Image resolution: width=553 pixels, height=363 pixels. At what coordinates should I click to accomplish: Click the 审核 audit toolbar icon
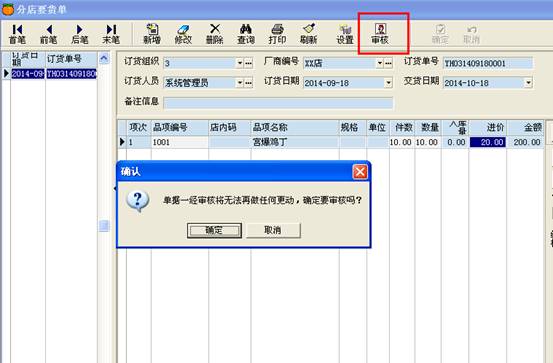click(x=380, y=34)
